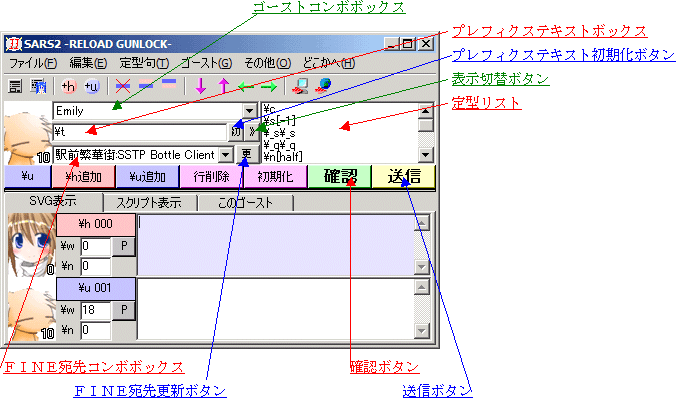Click the magenta up arrow icon

click(223, 86)
